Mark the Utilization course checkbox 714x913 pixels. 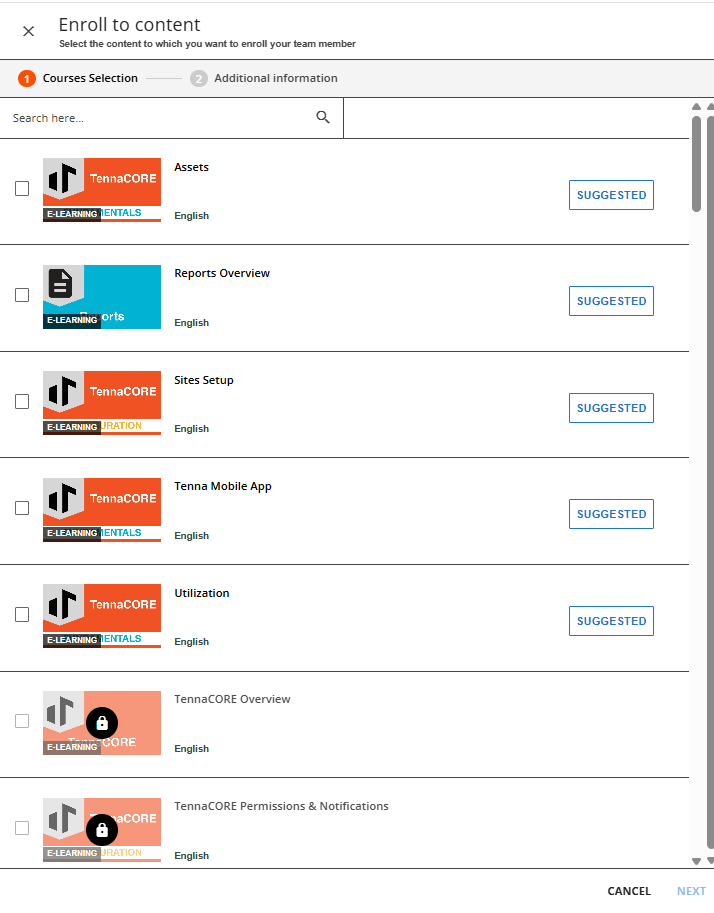click(22, 615)
